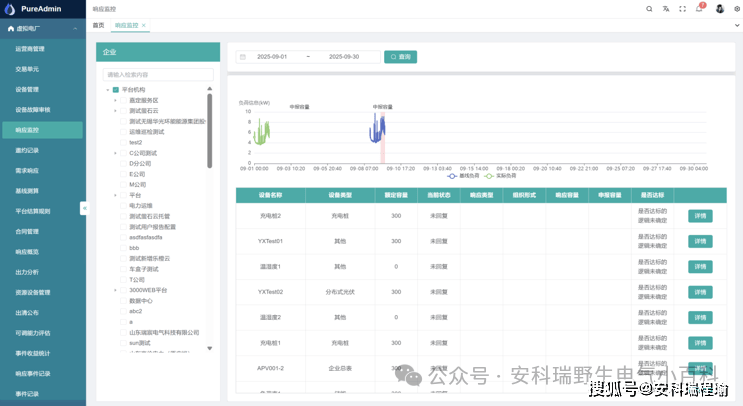743x406 pixels.
Task: Click the end date 2025-09-30 field
Action: [344, 57]
